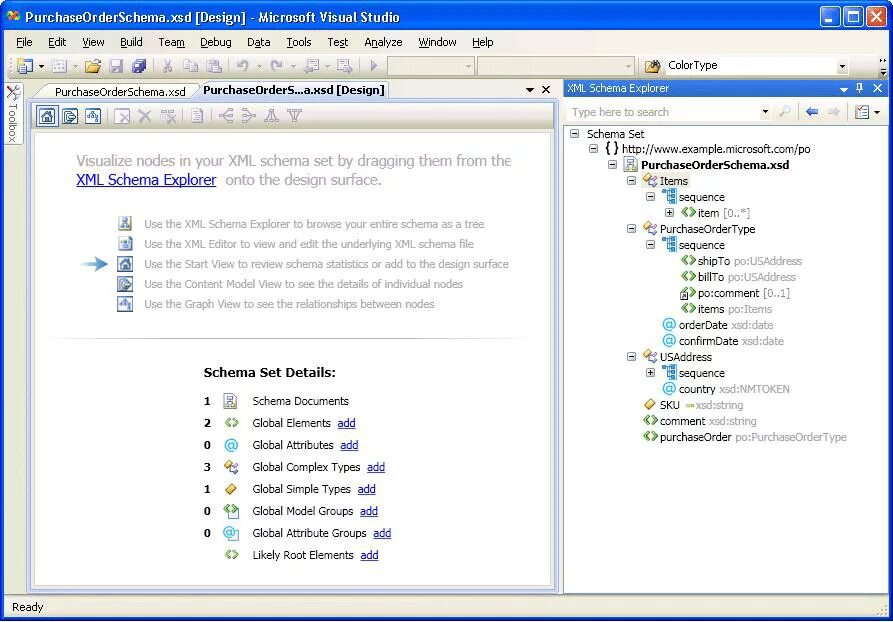Select the SKU simple type node
The image size is (893, 622).
point(693,406)
